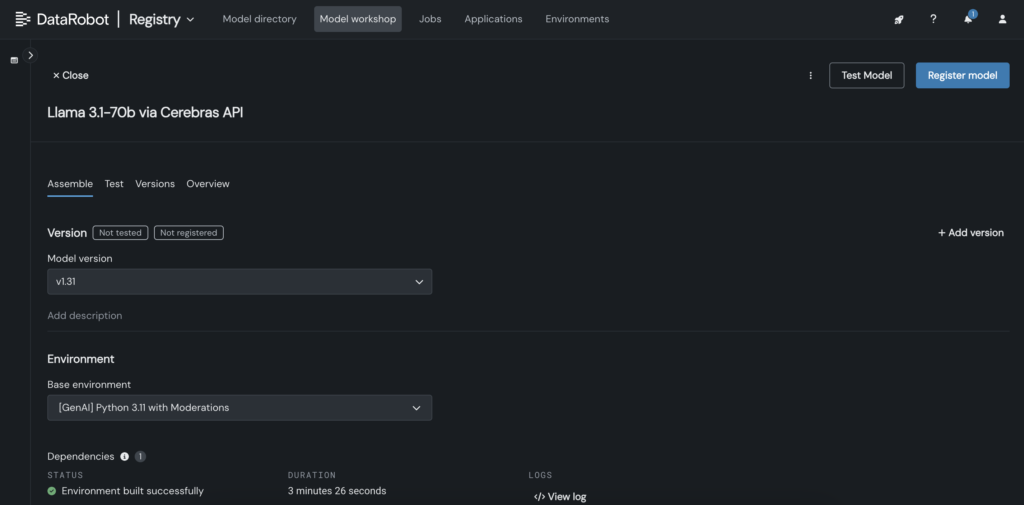The width and height of the screenshot is (1024, 505).
Task: Click the DataRobot logo icon
Action: 23,20
